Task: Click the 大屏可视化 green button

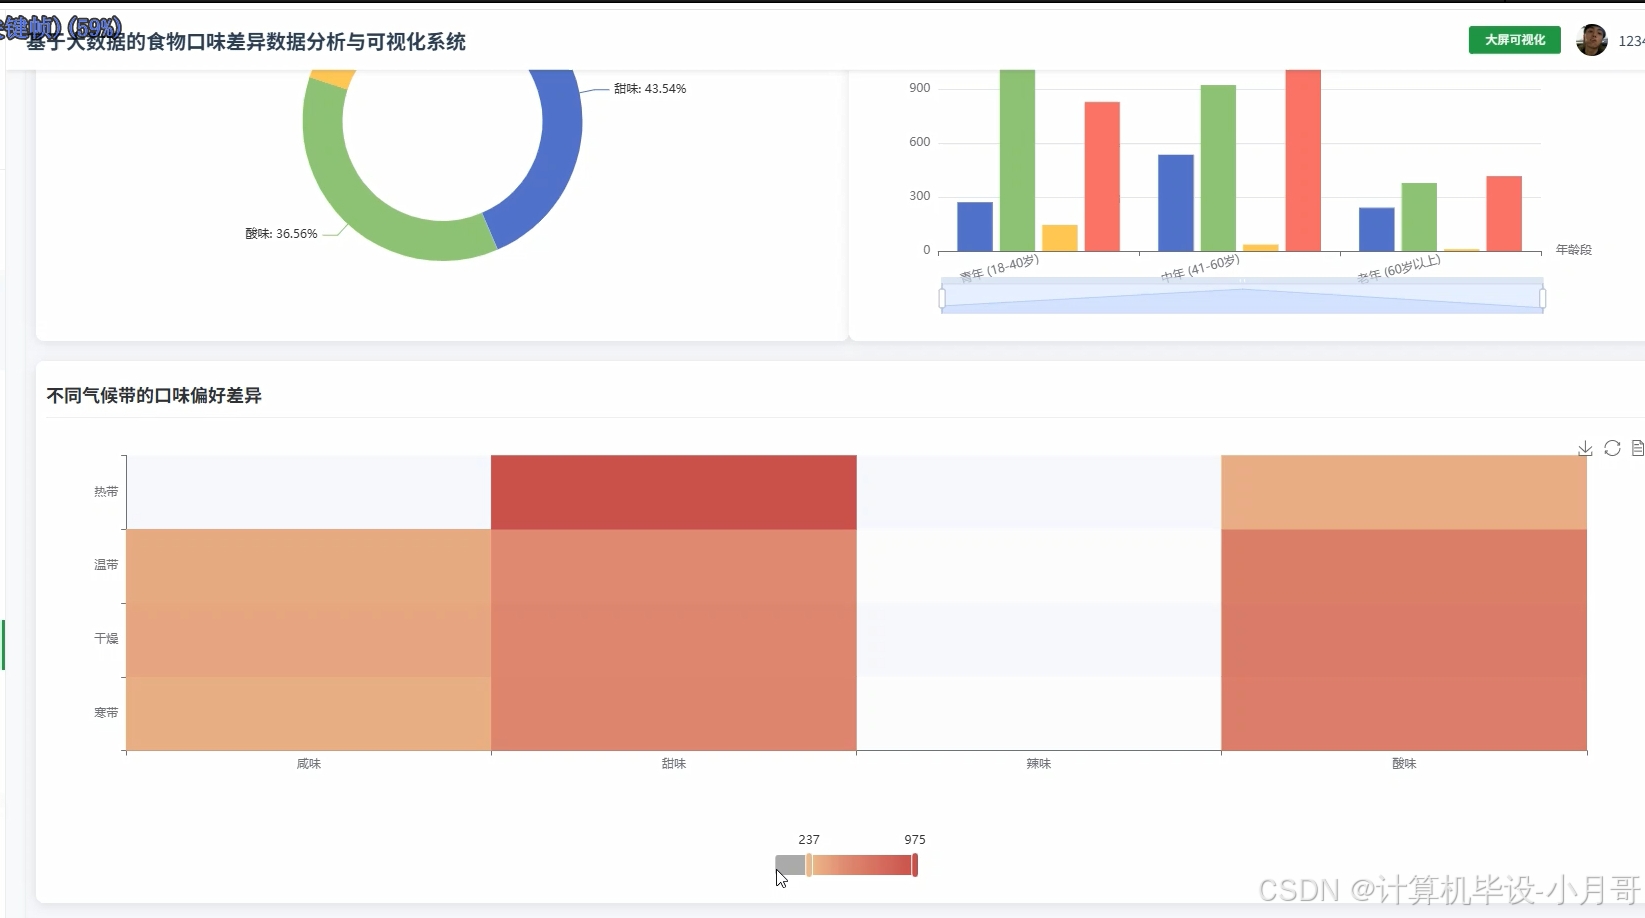Action: [x=1514, y=40]
